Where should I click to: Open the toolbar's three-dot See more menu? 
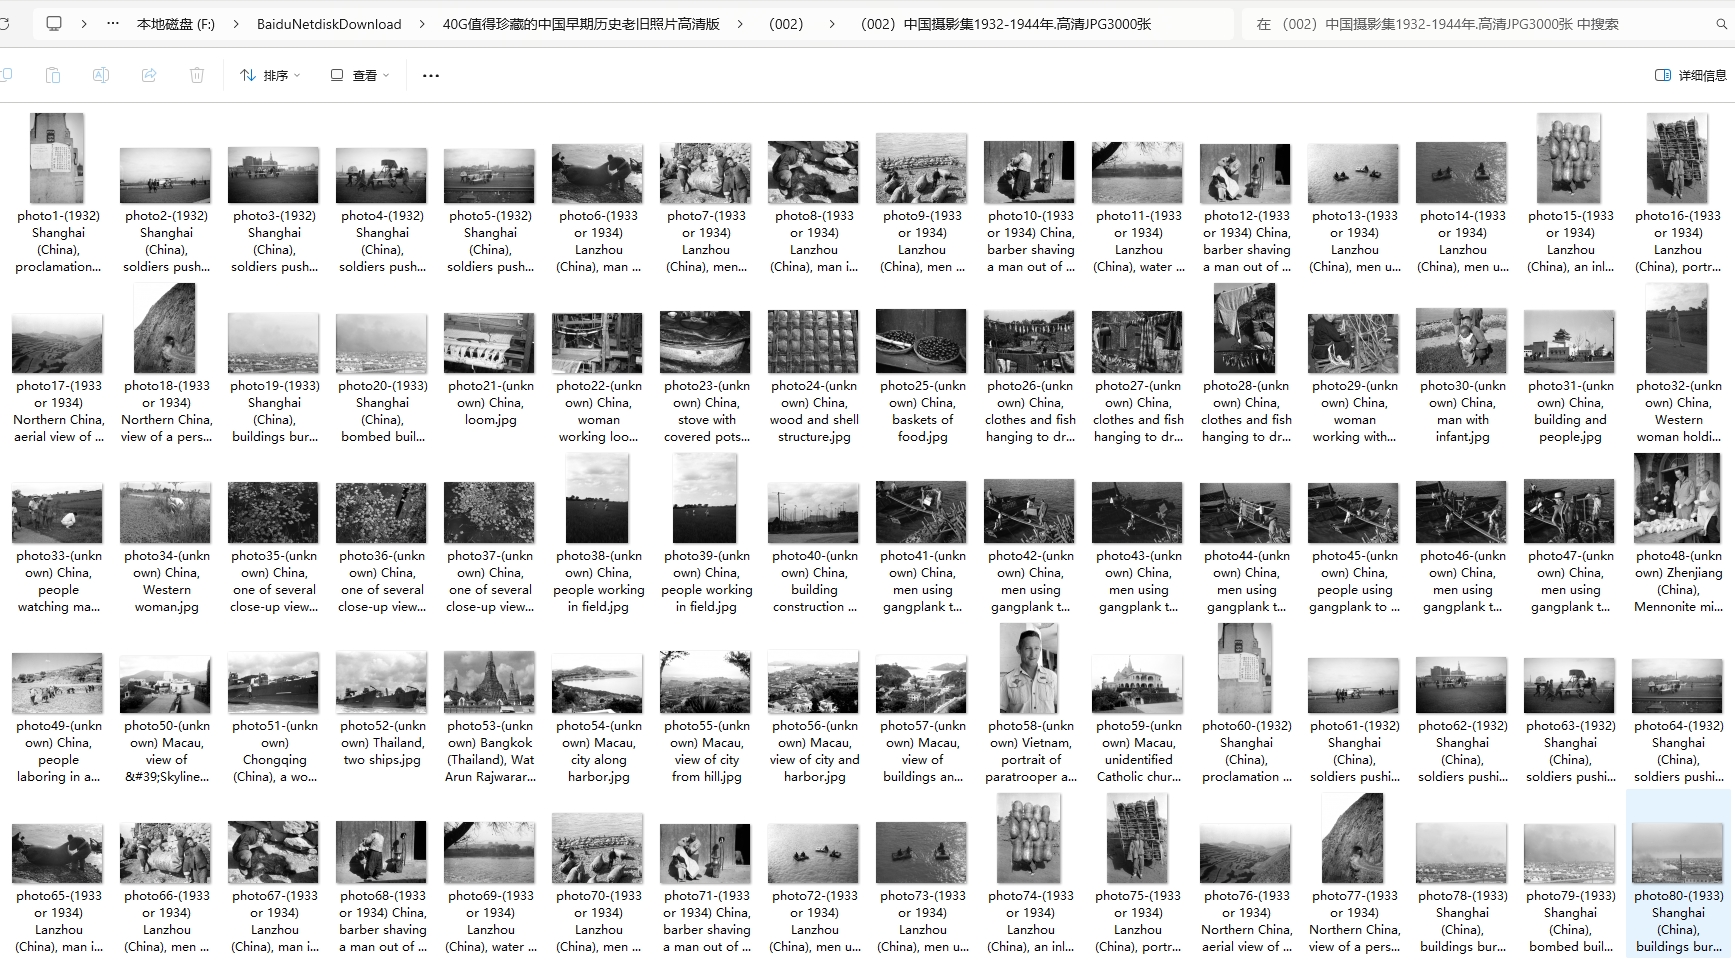[x=431, y=75]
